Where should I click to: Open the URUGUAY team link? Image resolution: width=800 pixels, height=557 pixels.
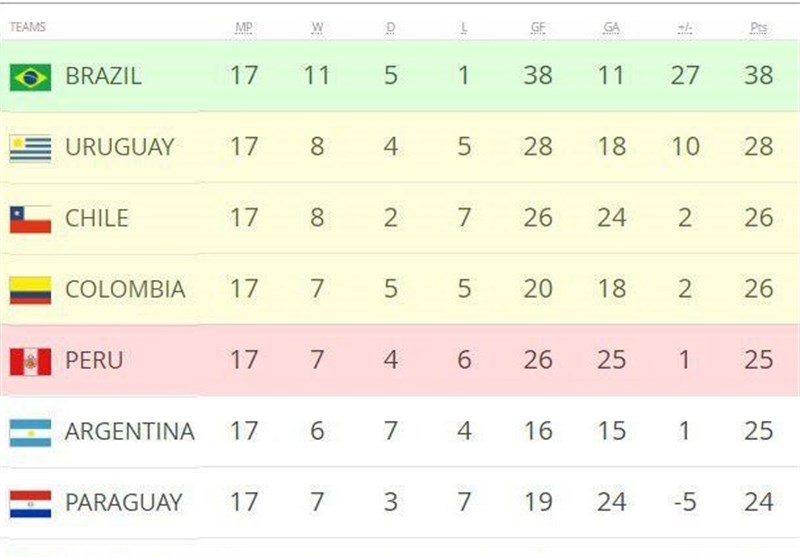pos(119,147)
